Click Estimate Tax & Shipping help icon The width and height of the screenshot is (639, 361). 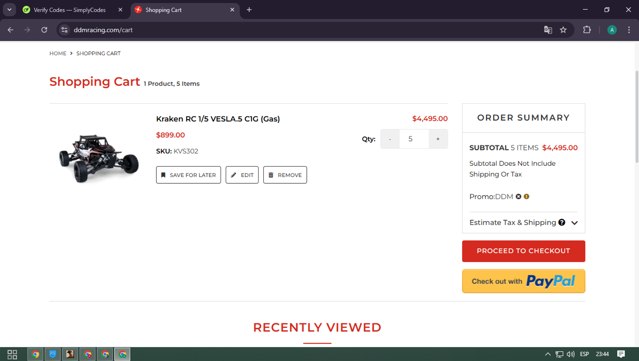tap(562, 222)
